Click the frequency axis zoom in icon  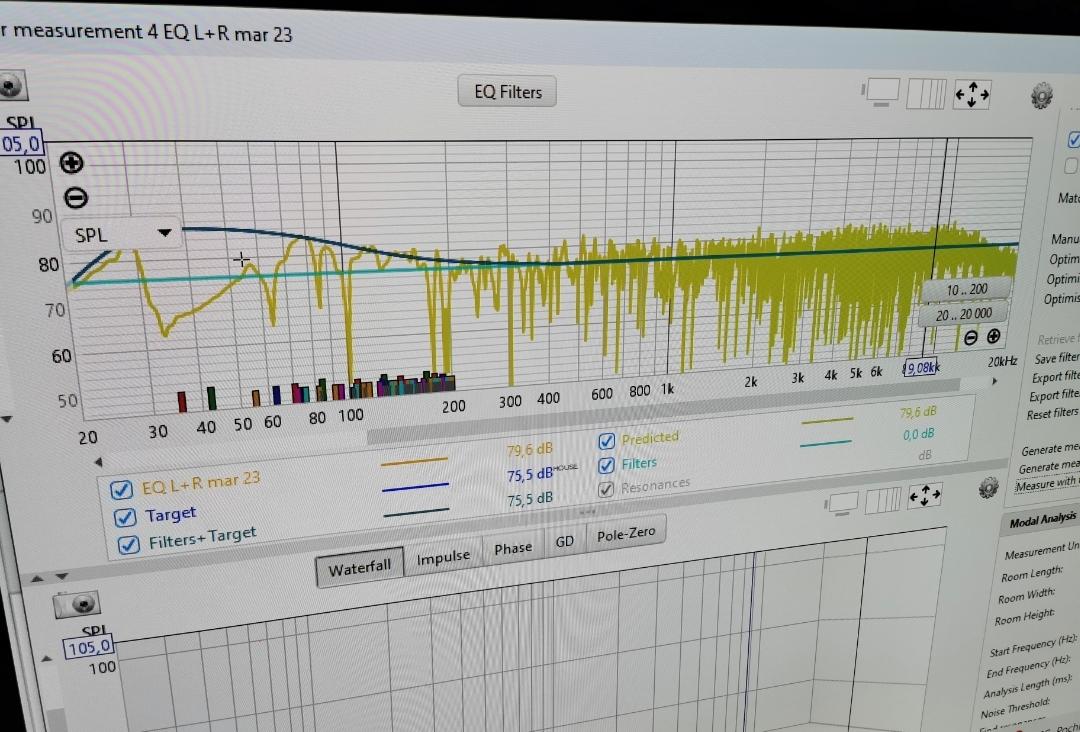(993, 337)
